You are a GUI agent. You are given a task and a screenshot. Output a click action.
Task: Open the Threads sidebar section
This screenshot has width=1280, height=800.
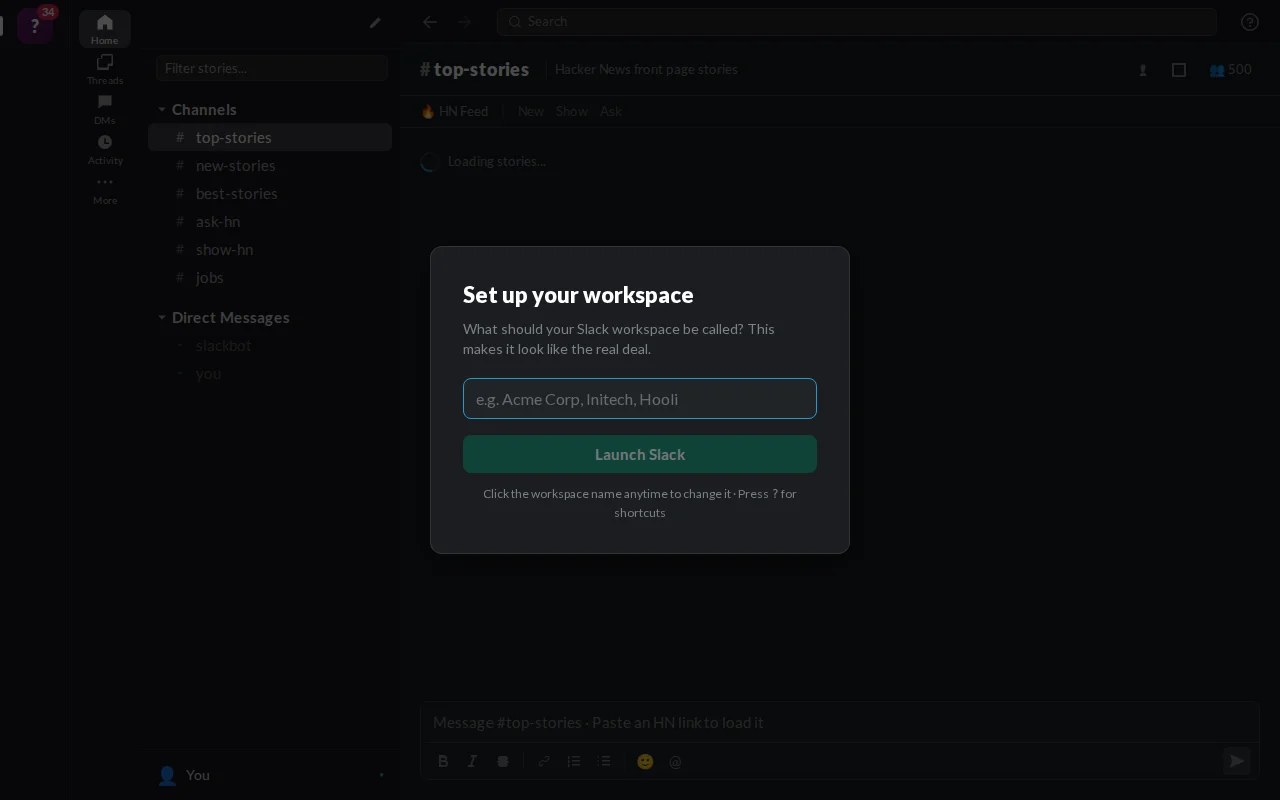point(105,69)
